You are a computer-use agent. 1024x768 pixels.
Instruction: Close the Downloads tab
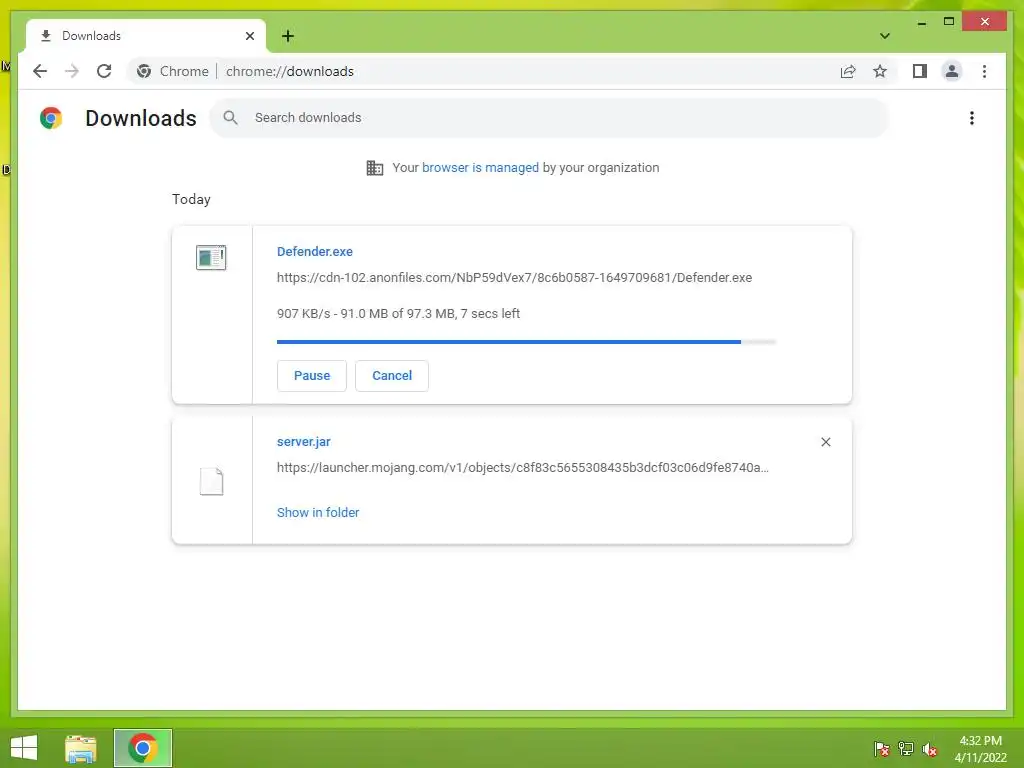pos(249,36)
